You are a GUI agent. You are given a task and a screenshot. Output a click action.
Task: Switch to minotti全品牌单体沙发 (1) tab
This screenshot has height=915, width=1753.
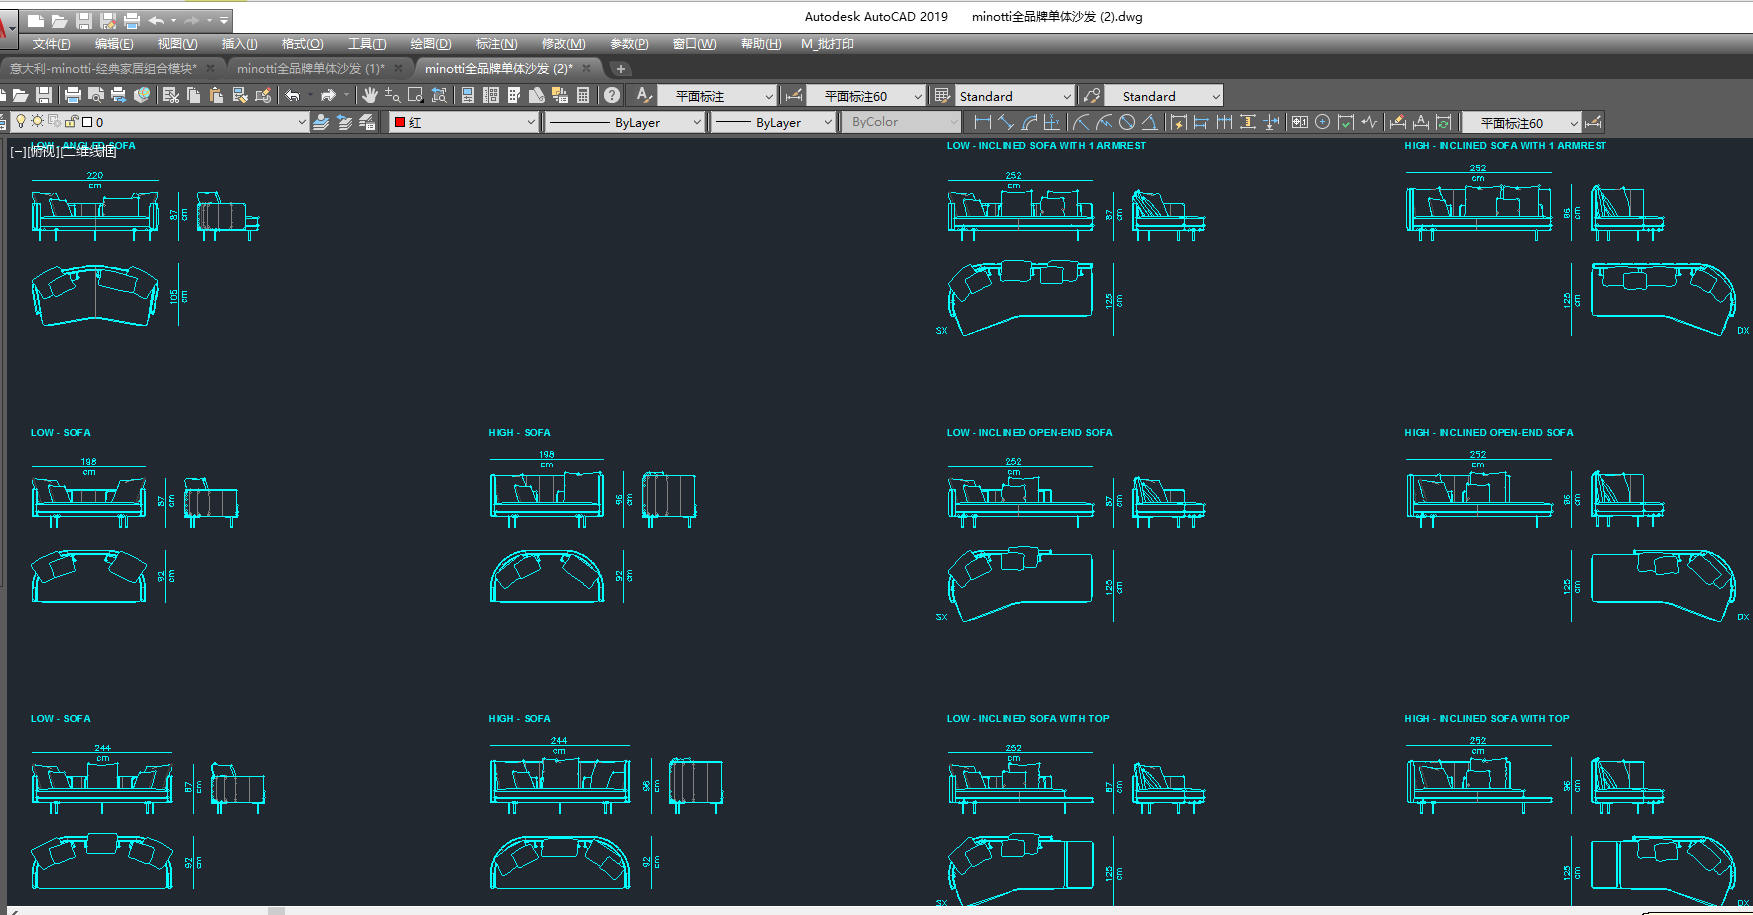311,68
